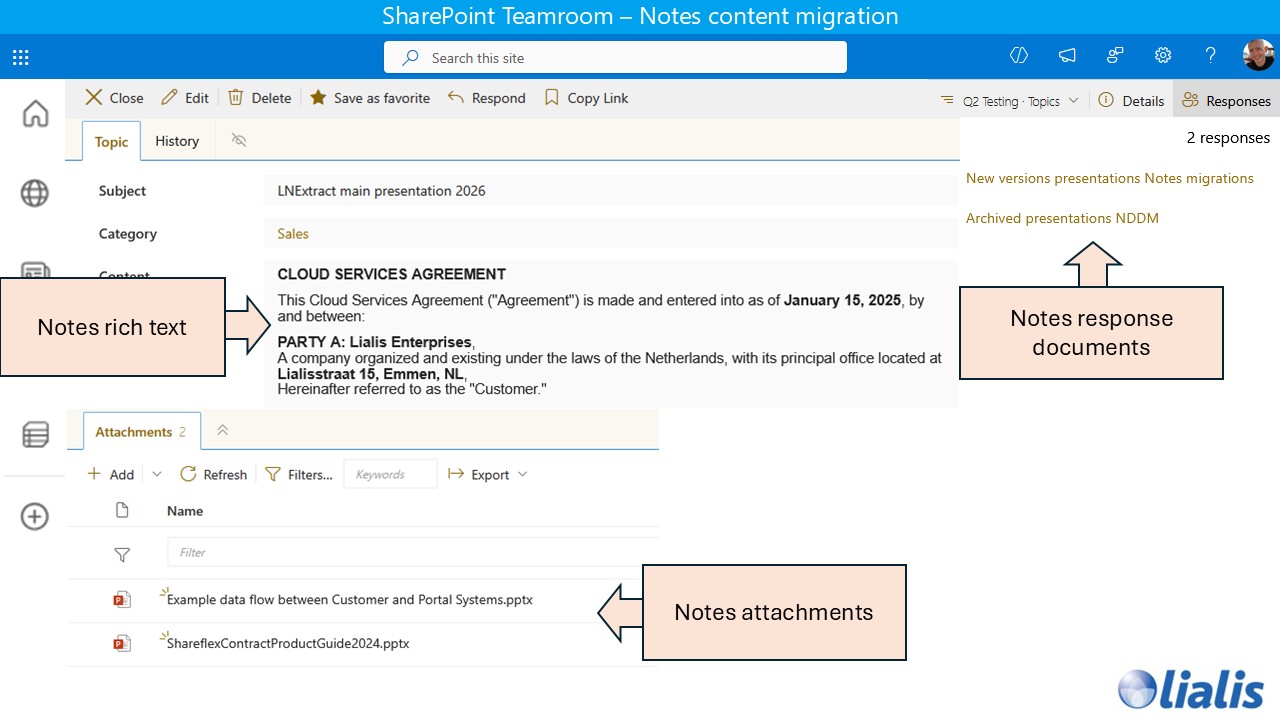The image size is (1280, 720).
Task: Open the app launcher waffle icon
Action: pos(20,57)
